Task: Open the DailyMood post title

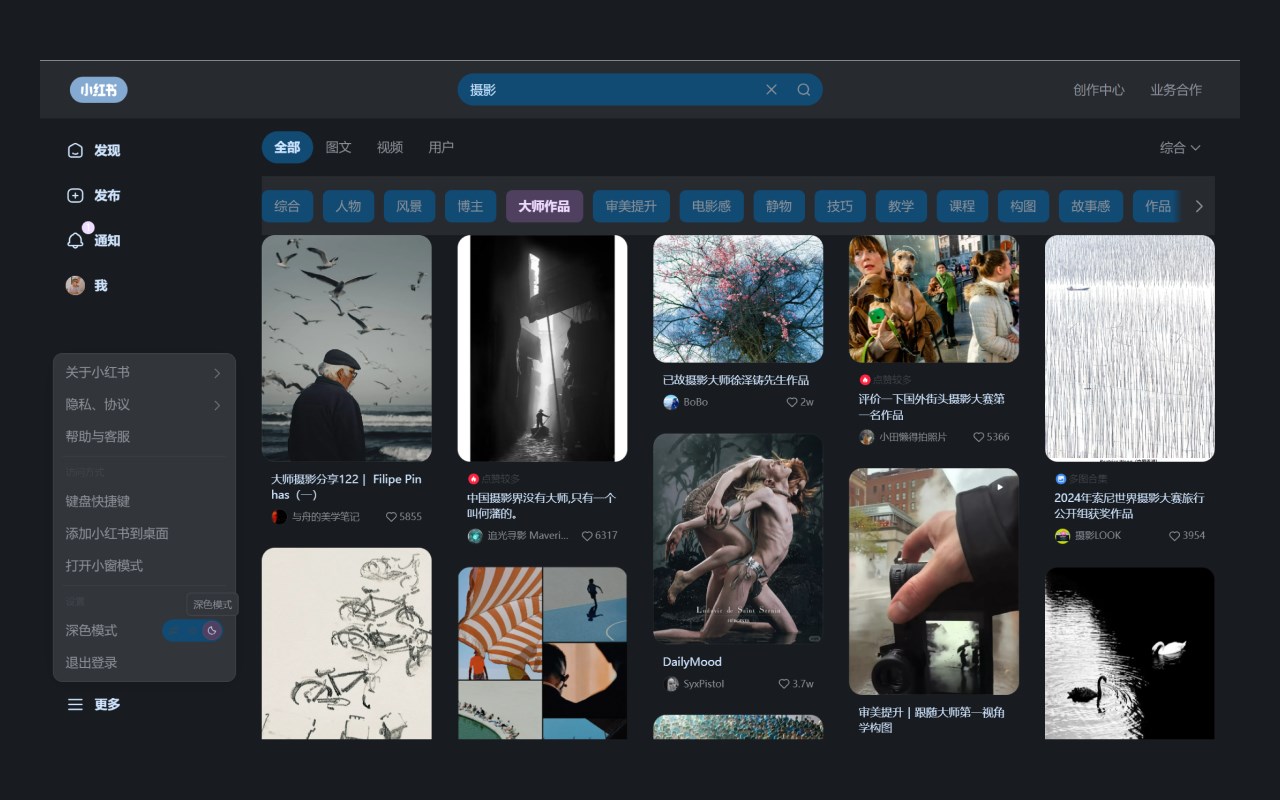Action: tap(692, 662)
